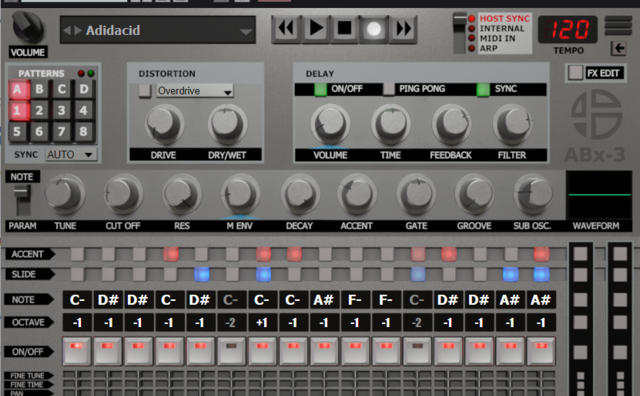
Task: Select next preset with right arrow
Action: click(78, 30)
